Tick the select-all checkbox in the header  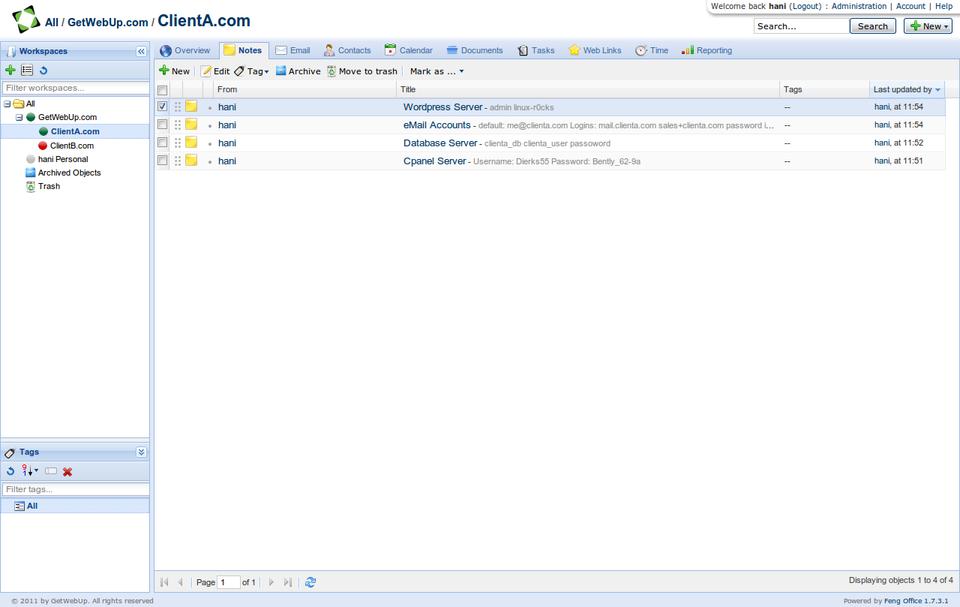(162, 90)
